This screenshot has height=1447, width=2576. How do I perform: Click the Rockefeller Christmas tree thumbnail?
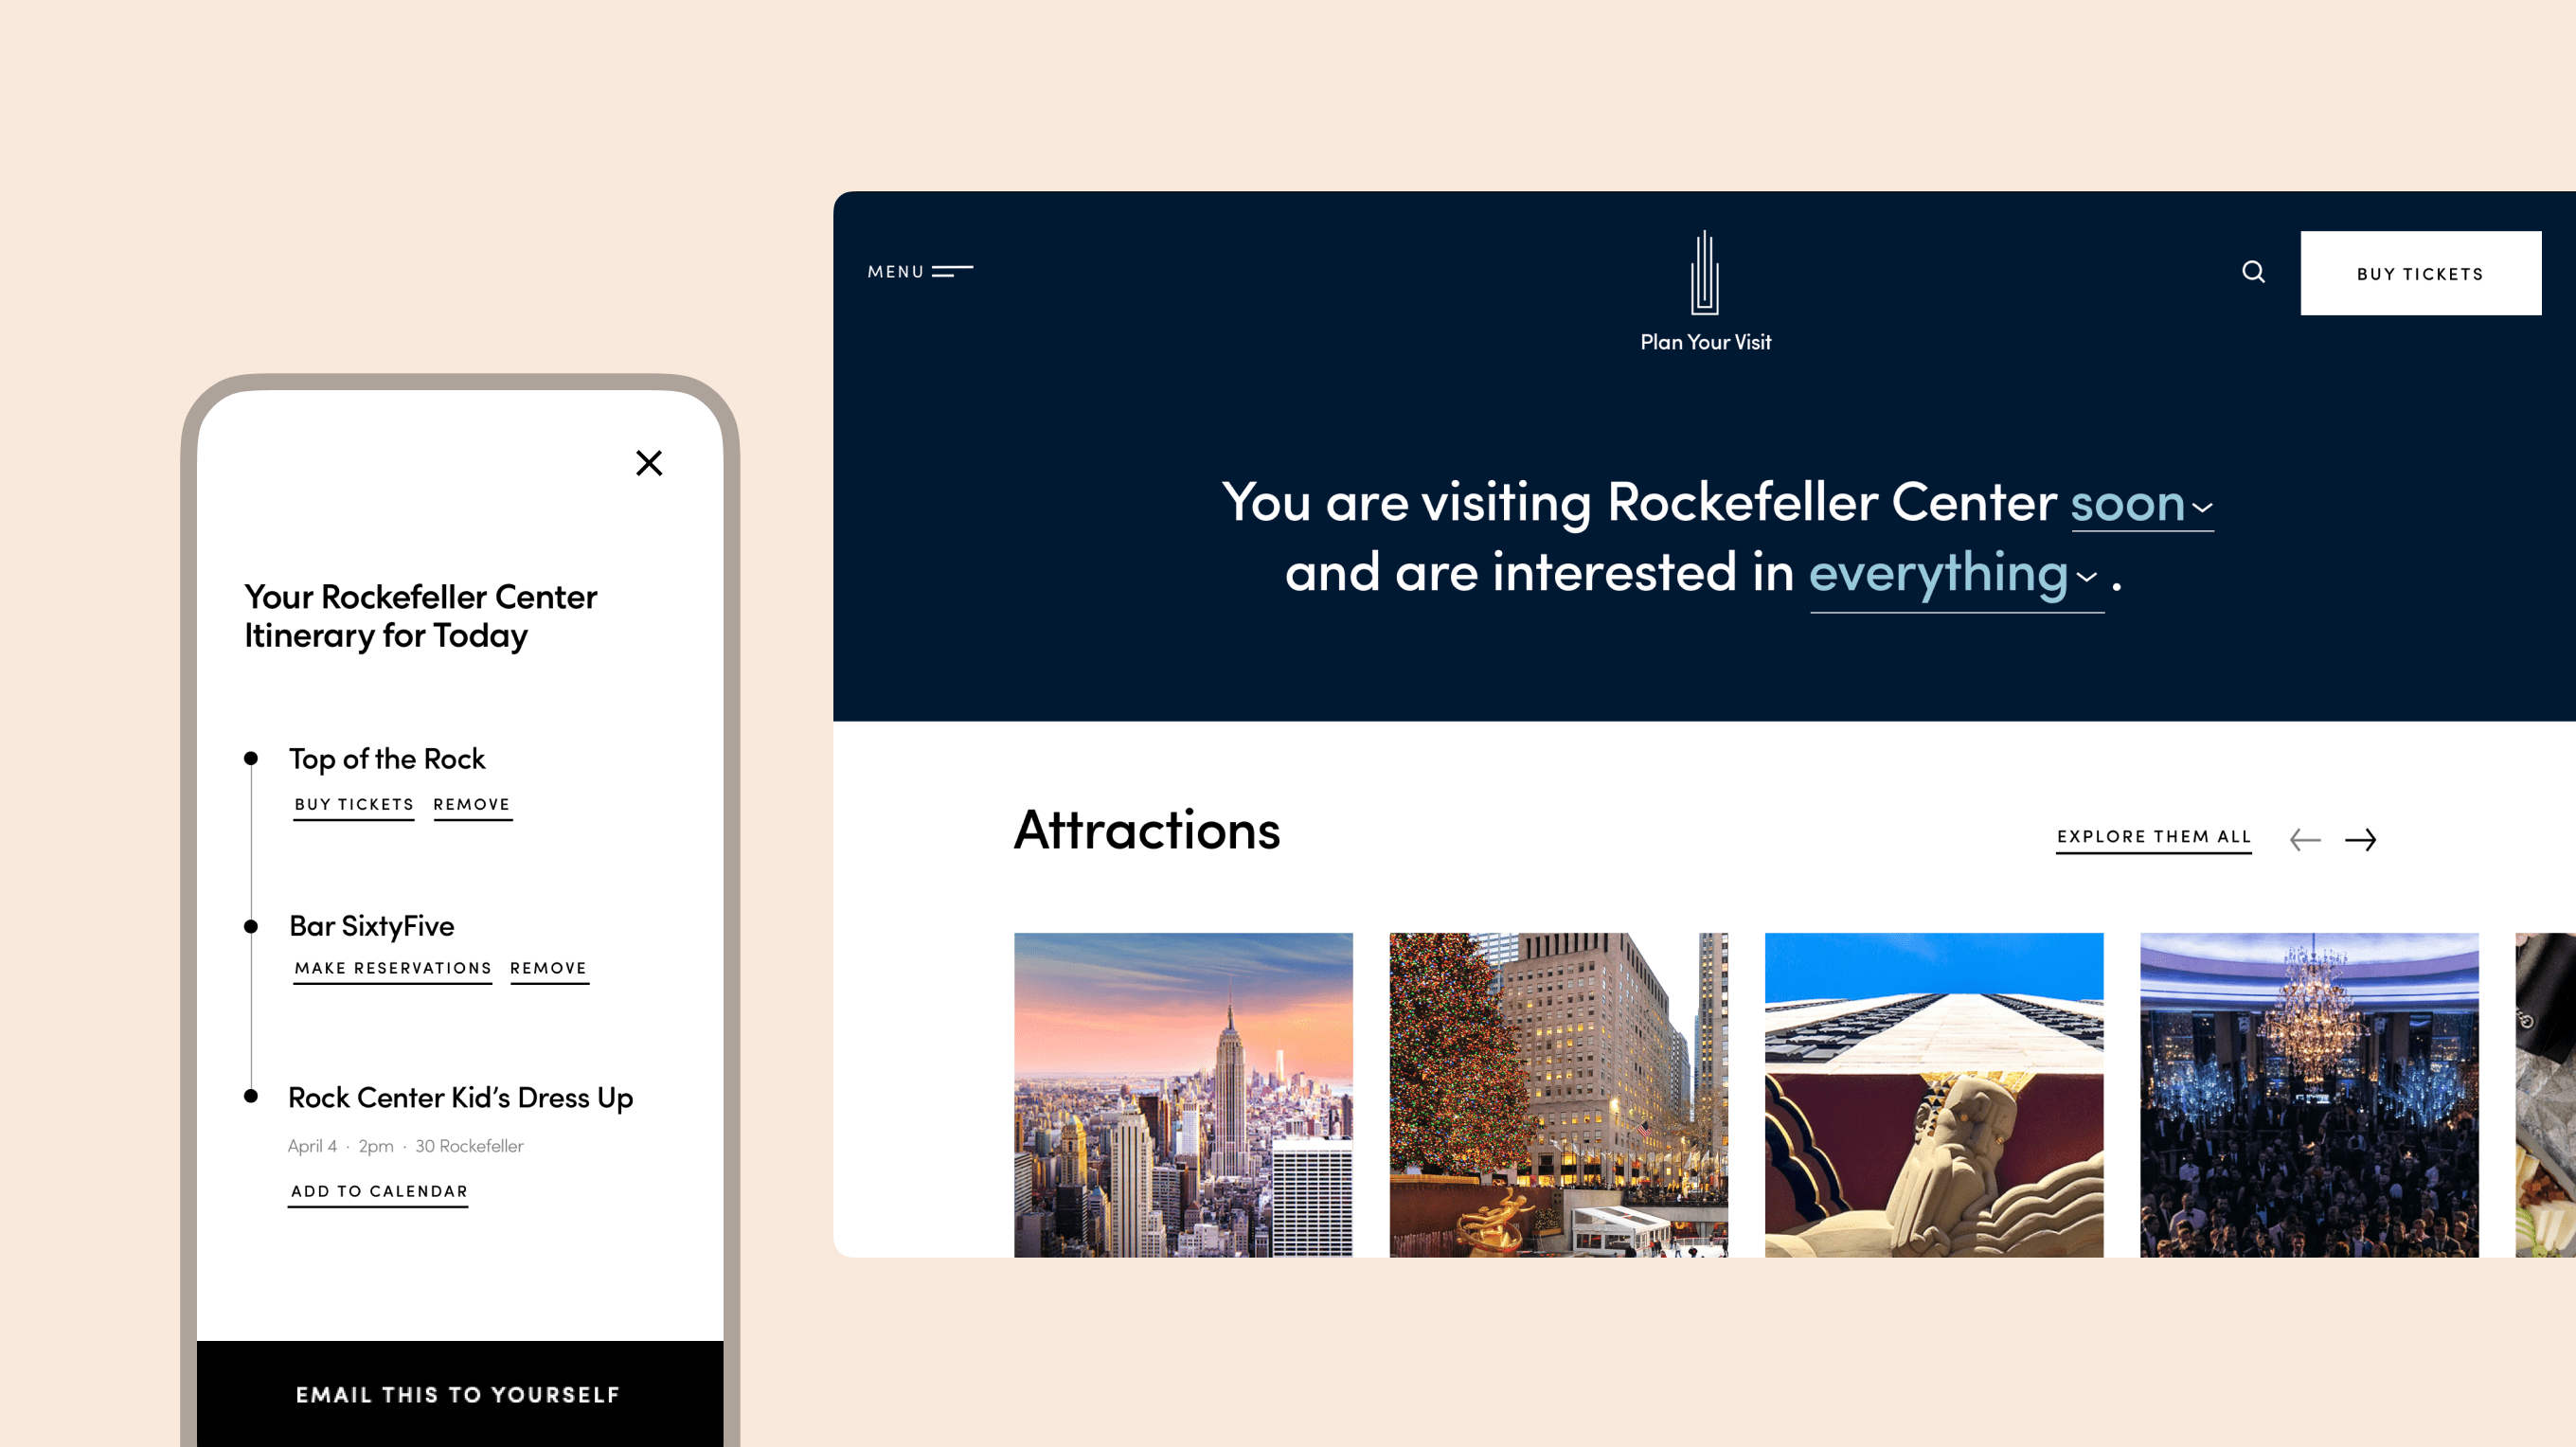click(1557, 1093)
